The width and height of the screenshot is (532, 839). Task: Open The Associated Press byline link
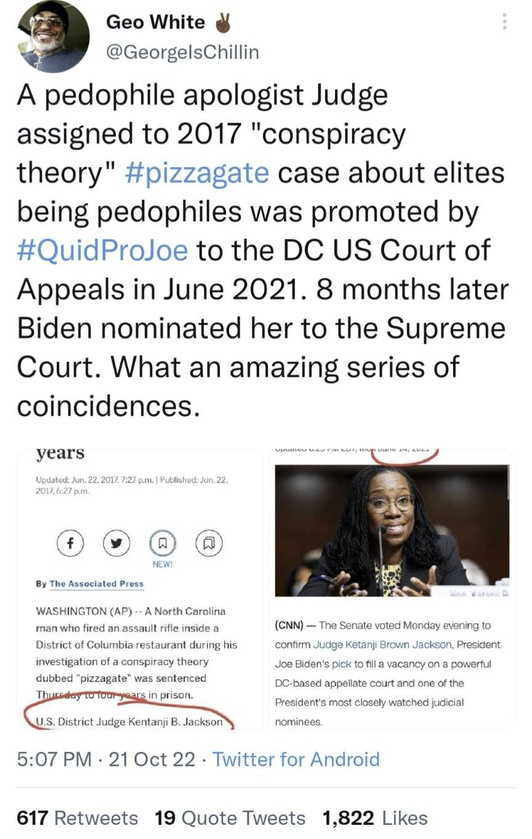point(96,584)
